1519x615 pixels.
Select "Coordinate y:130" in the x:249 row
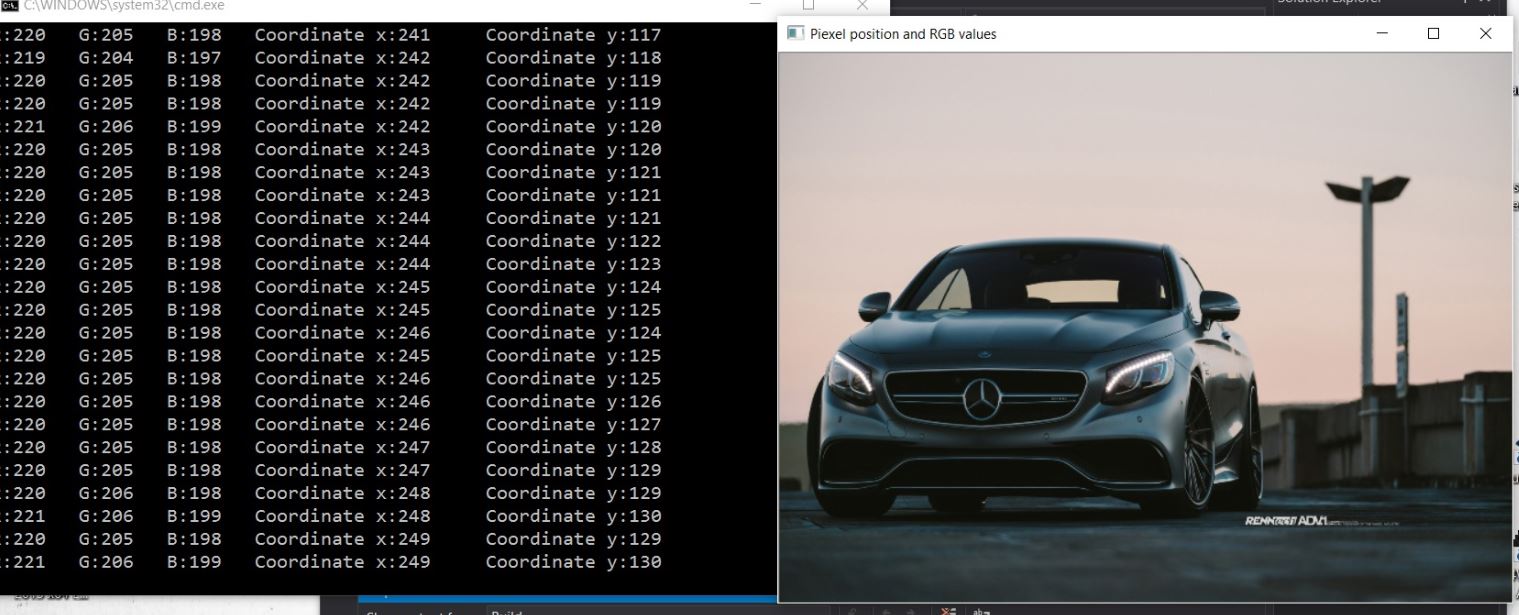[574, 562]
